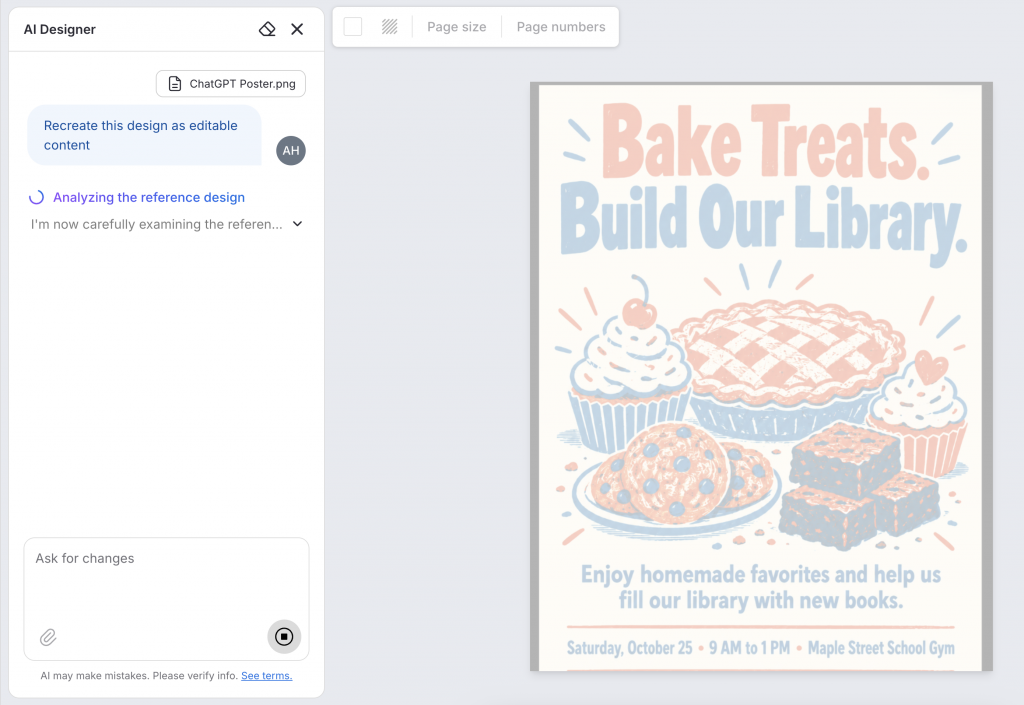Open the See terms link
The width and height of the screenshot is (1024, 705).
click(x=266, y=676)
